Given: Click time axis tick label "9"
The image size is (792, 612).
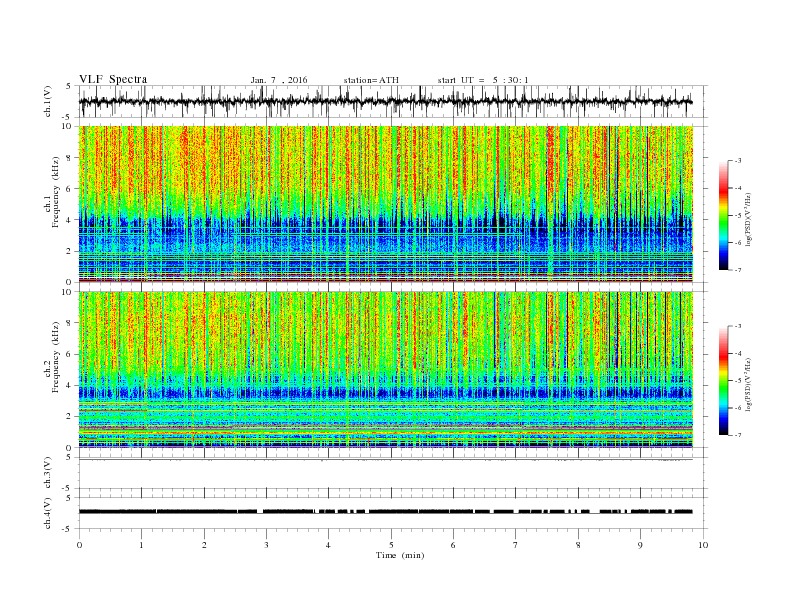Looking at the screenshot, I should (x=640, y=545).
